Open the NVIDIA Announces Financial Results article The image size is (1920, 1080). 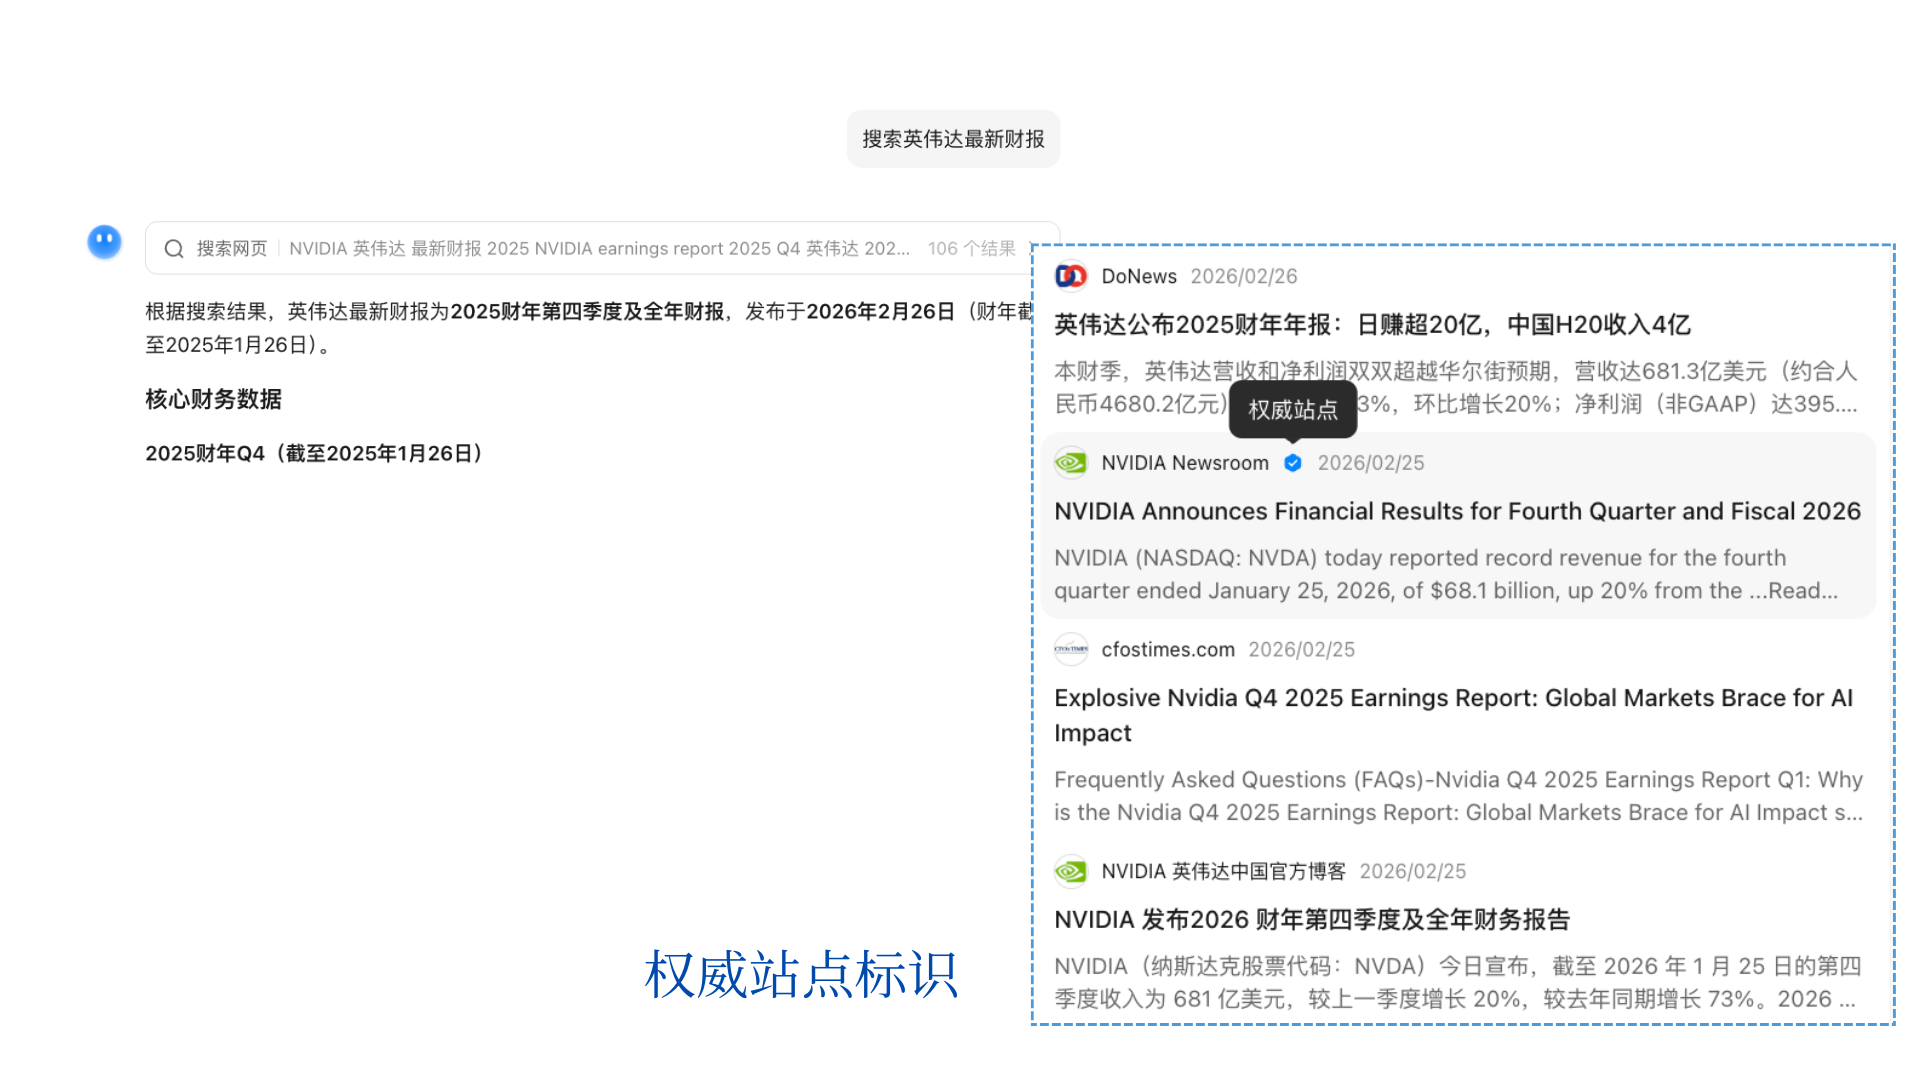pos(1457,512)
